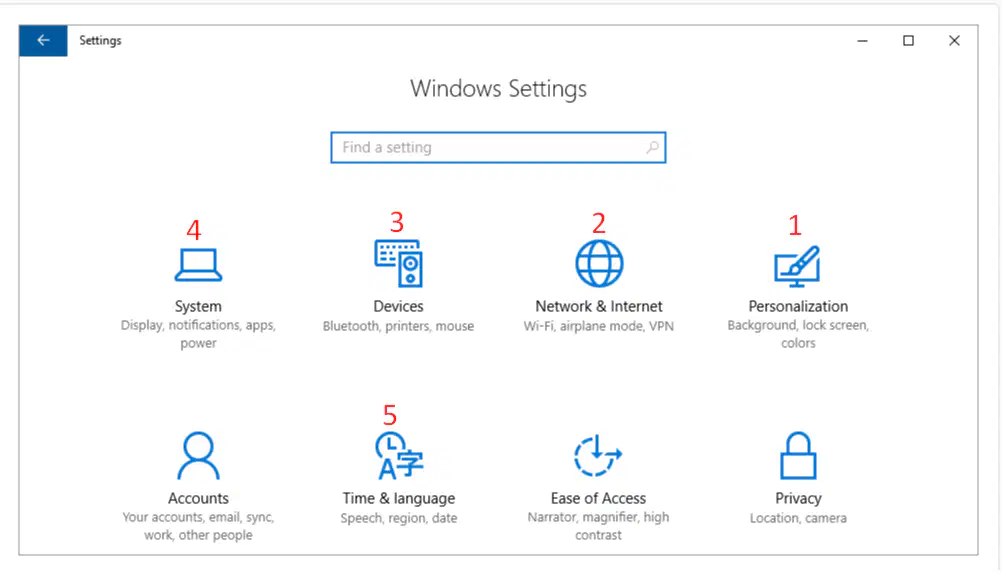Open the Ease of Access icon

[598, 455]
